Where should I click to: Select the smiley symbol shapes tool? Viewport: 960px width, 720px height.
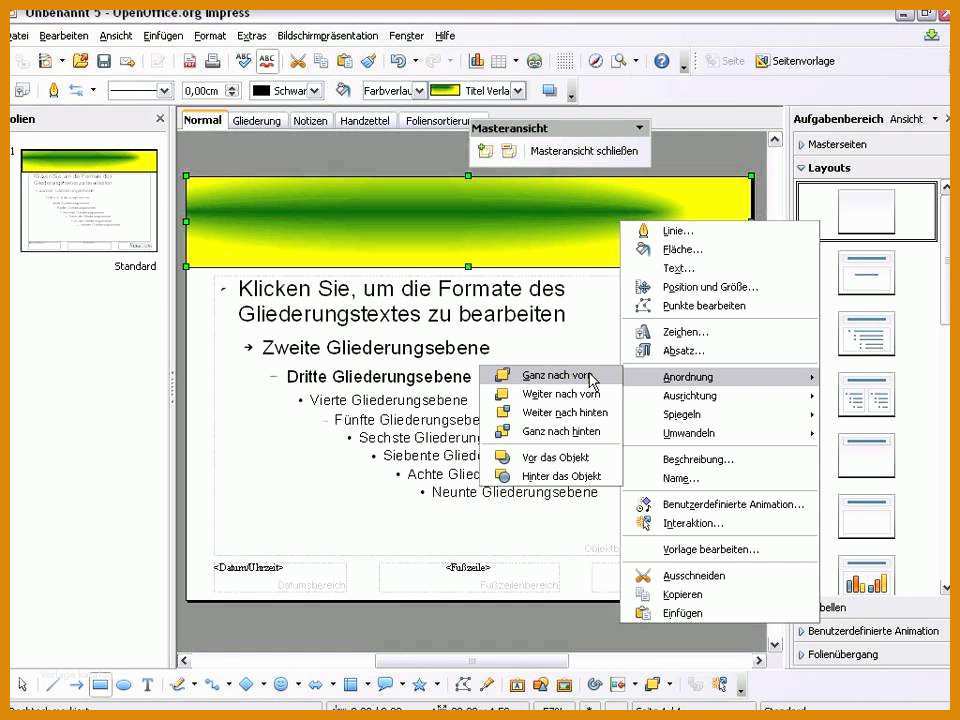tap(280, 684)
